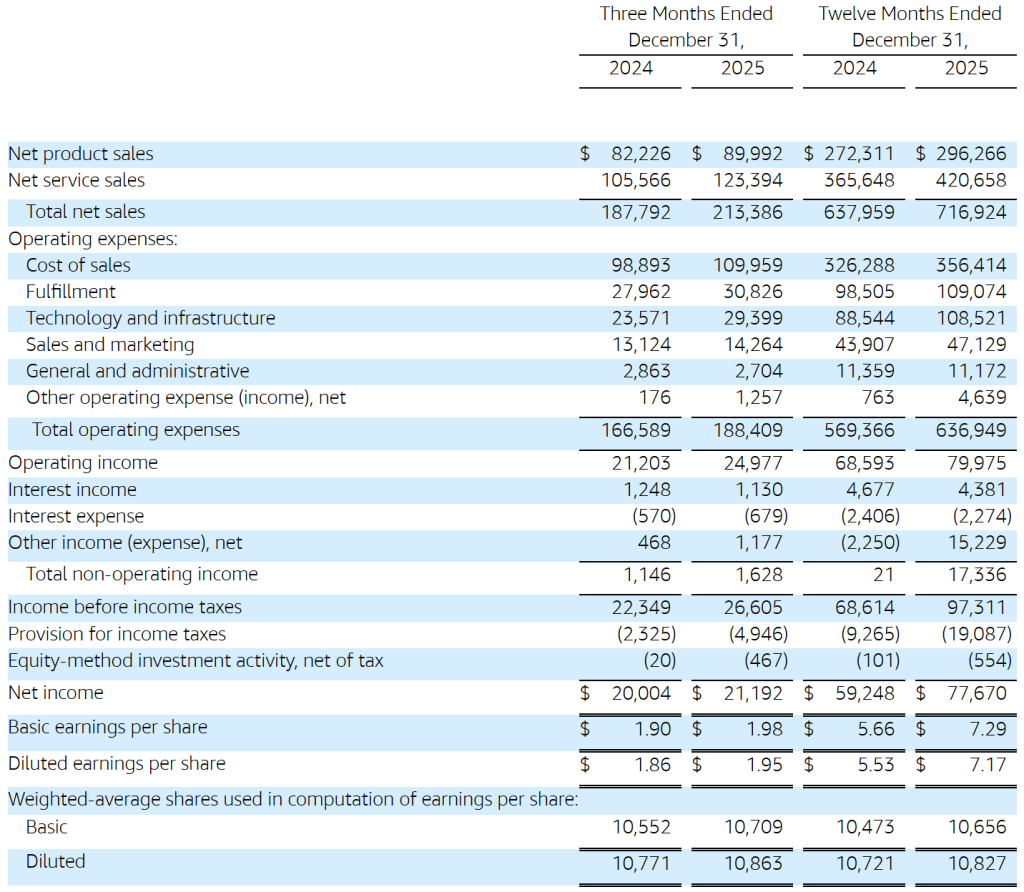Screen dimensions: 1024x892
Task: Select the 716,924 total net sales value
Action: [970, 212]
